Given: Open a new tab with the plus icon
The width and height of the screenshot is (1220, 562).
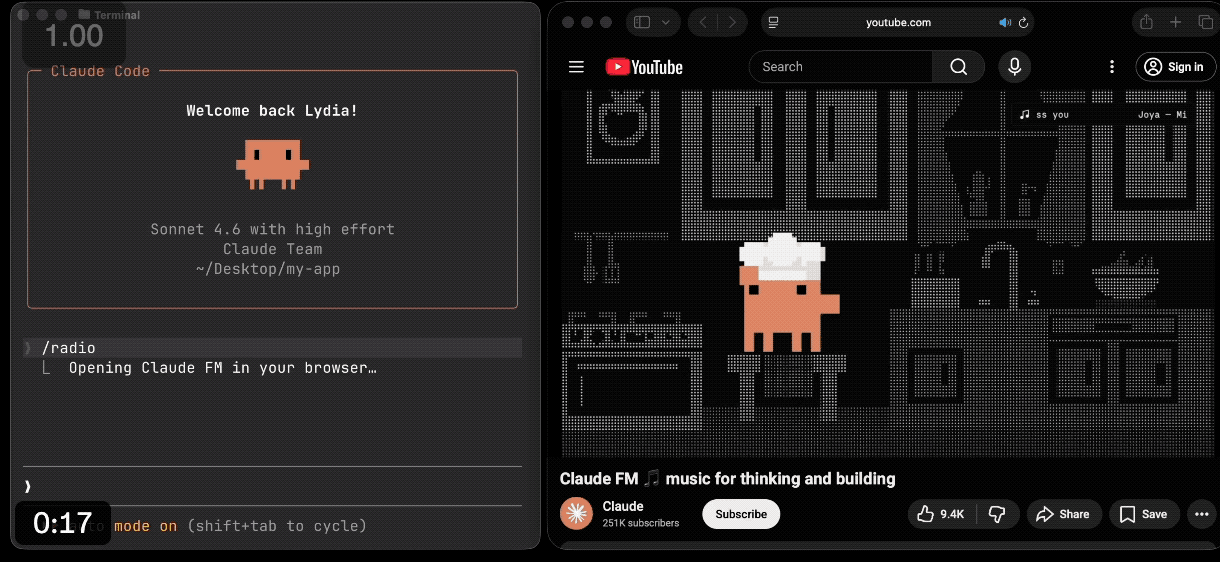Looking at the screenshot, I should point(1176,22).
